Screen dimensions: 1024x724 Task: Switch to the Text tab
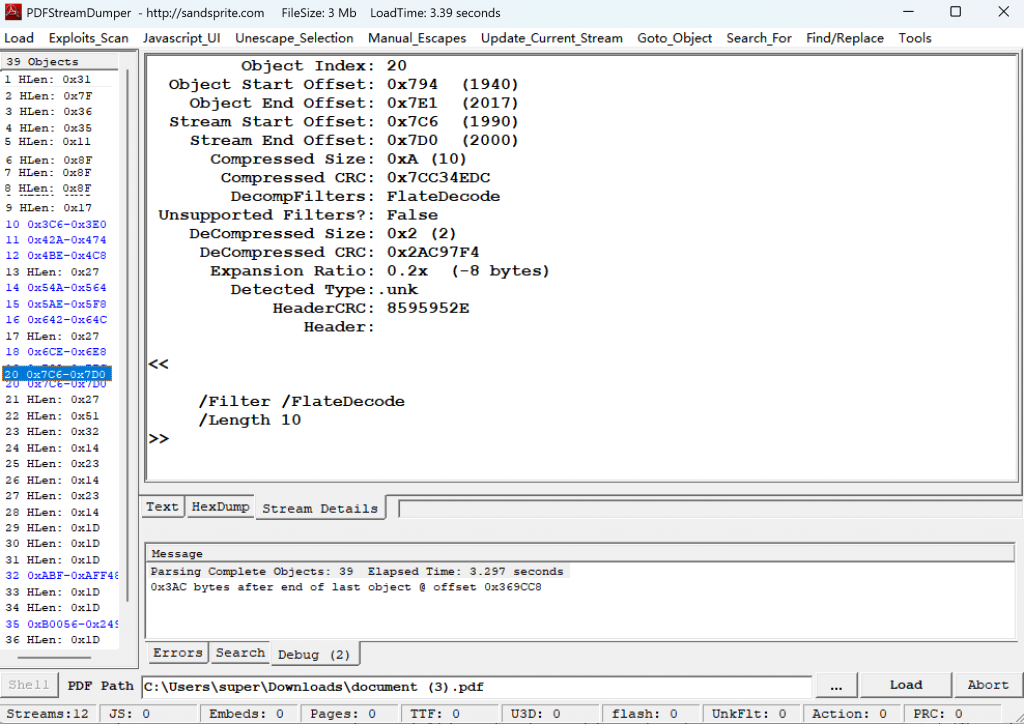162,507
